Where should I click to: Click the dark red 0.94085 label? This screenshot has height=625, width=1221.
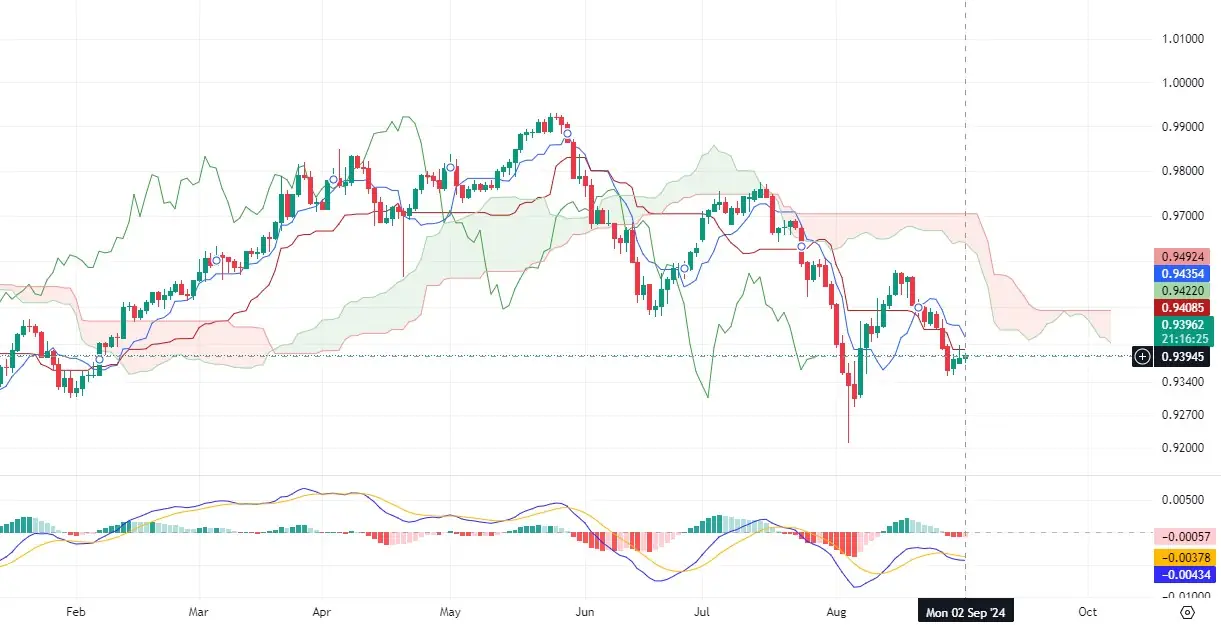[1184, 307]
